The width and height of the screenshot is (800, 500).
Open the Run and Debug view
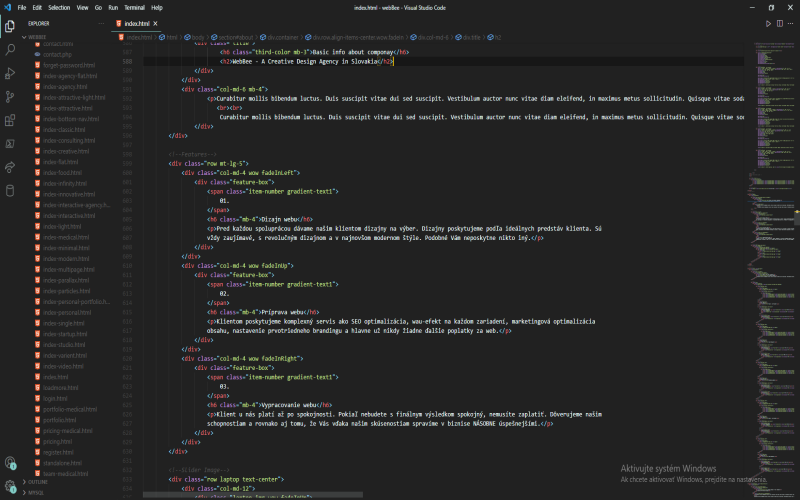tap(10, 73)
